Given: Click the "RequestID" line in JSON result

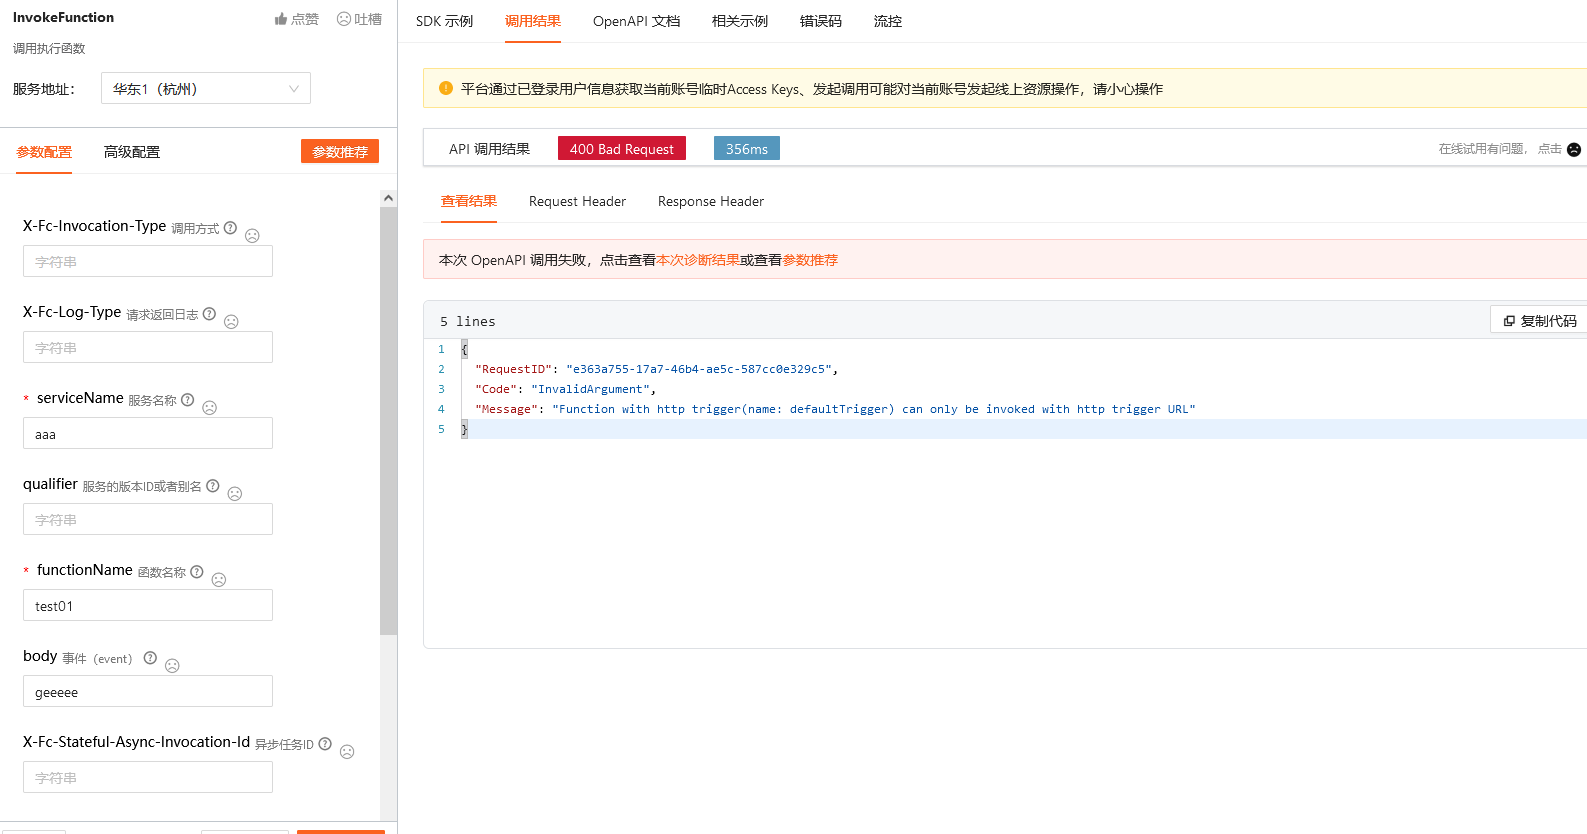Looking at the screenshot, I should [x=657, y=369].
